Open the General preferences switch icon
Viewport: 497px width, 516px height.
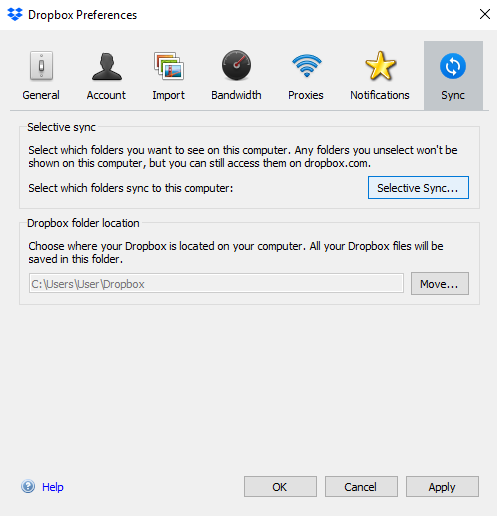(x=41, y=66)
